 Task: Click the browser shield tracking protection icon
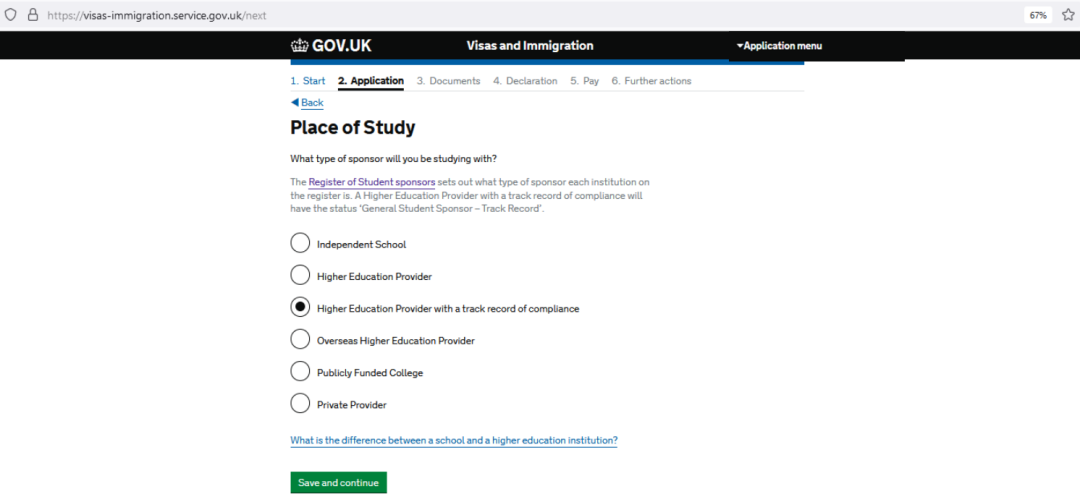10,14
